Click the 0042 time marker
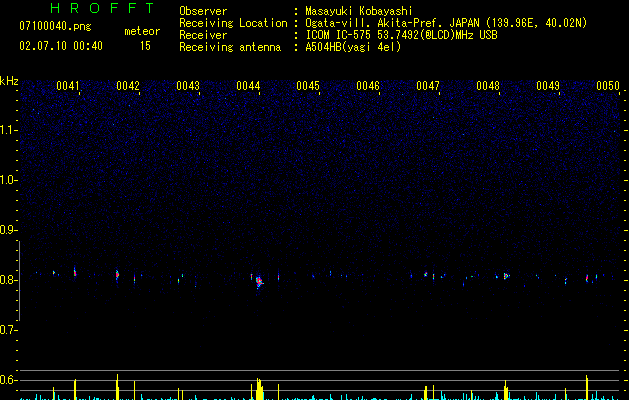 point(128,86)
